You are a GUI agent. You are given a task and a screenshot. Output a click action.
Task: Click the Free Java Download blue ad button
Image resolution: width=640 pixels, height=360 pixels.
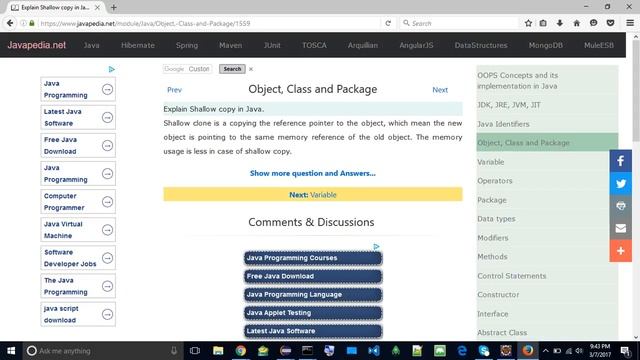[313, 276]
